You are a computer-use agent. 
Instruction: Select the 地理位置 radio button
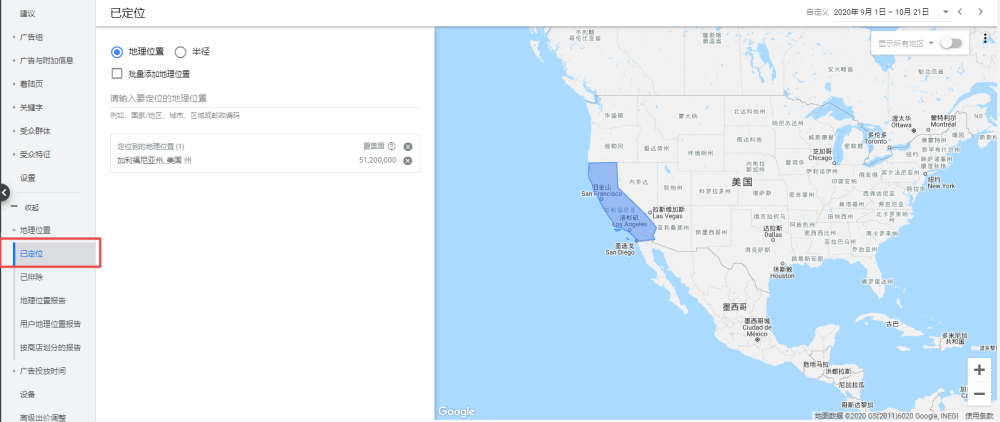point(117,51)
